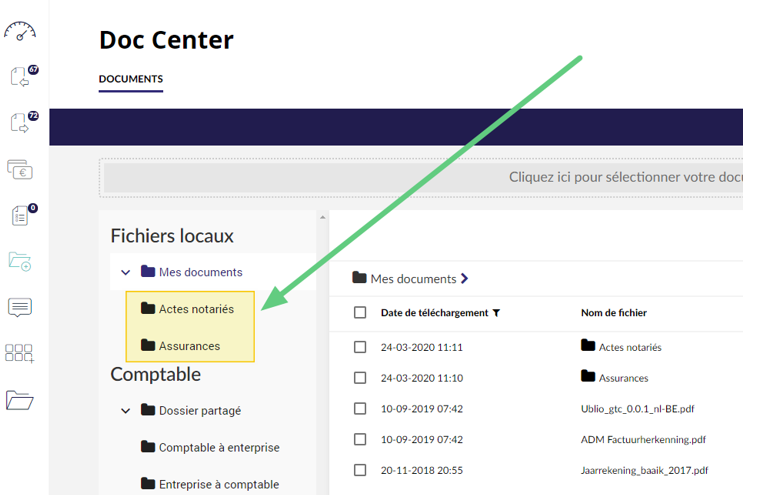Viewport: 781px width, 495px height.
Task: Open ADM Factuurherkenning.pdf file
Action: (643, 440)
